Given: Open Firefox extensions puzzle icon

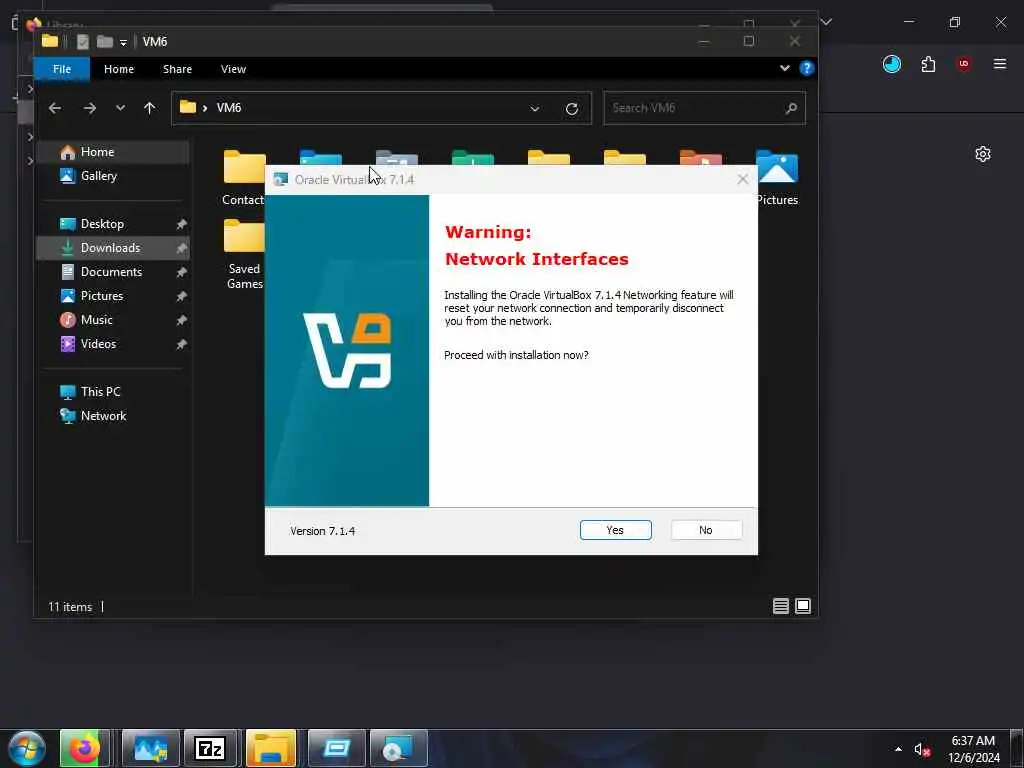Looking at the screenshot, I should click(928, 64).
